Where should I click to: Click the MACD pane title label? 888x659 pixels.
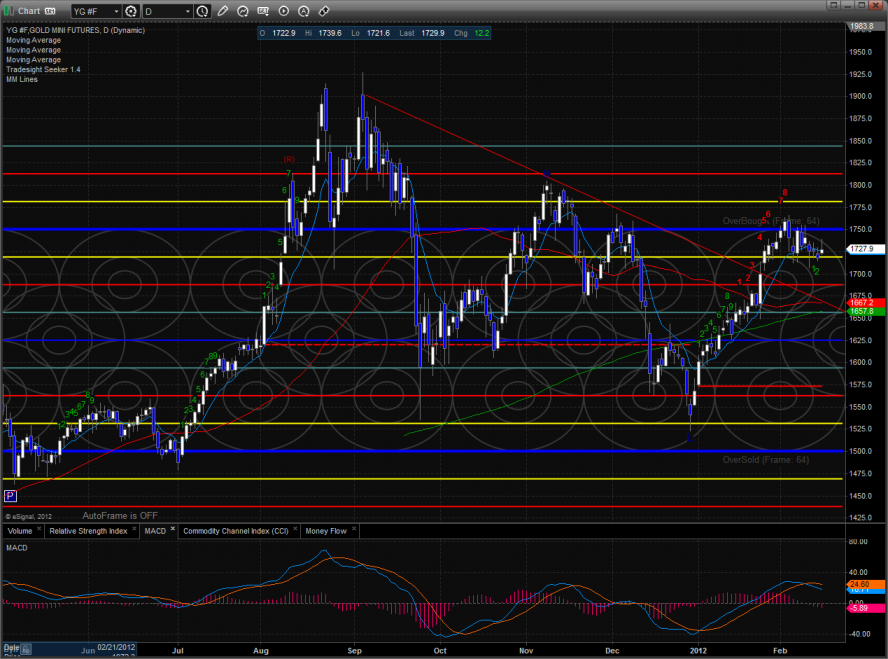click(x=17, y=548)
